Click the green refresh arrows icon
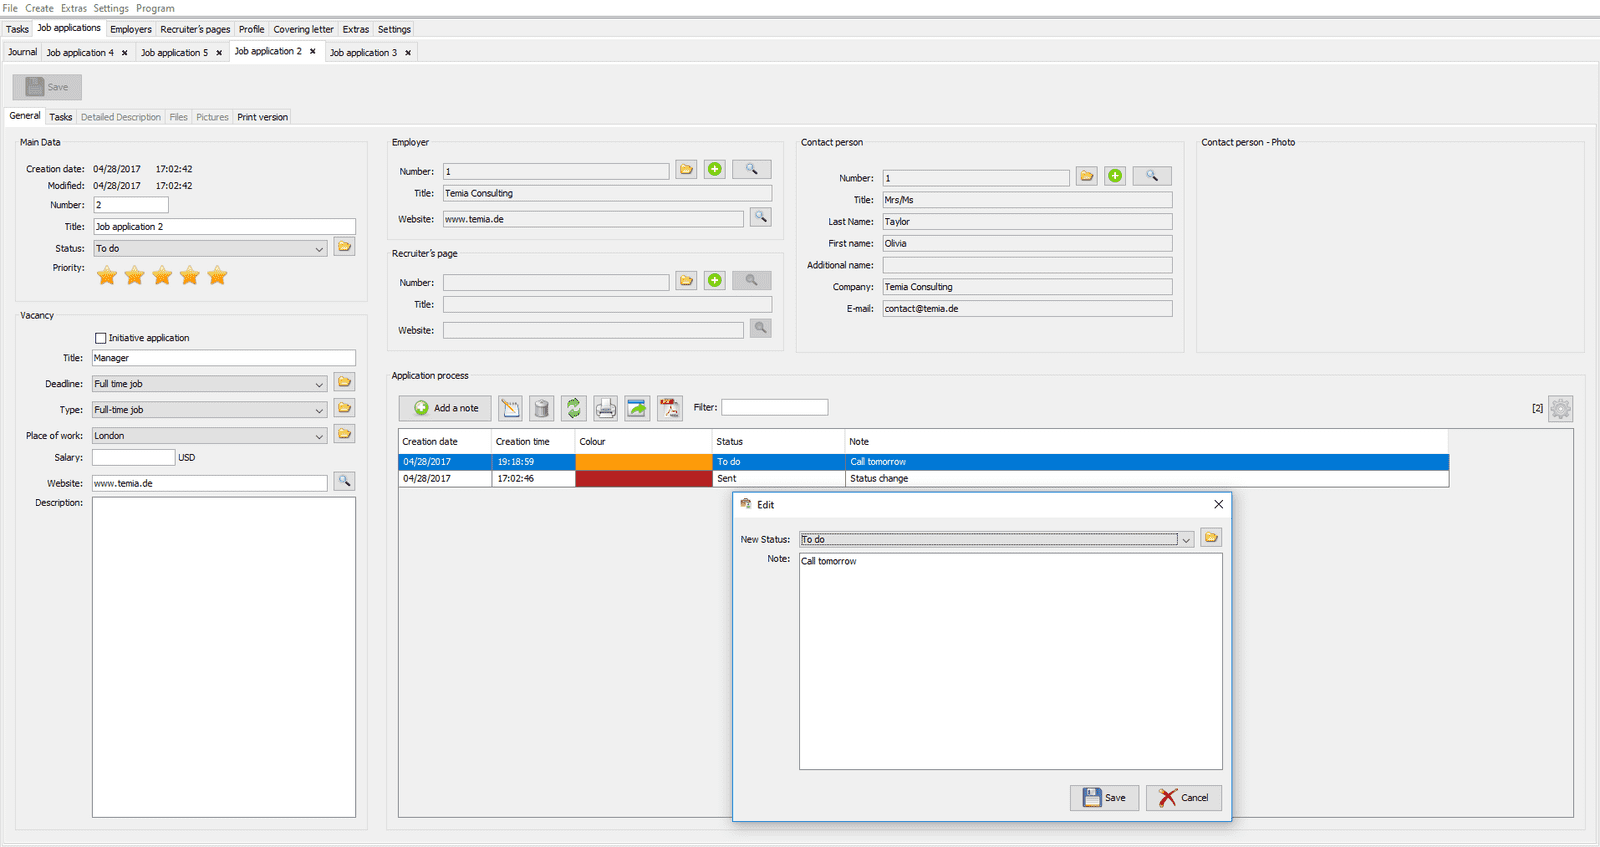The width and height of the screenshot is (1600, 847). (x=573, y=408)
